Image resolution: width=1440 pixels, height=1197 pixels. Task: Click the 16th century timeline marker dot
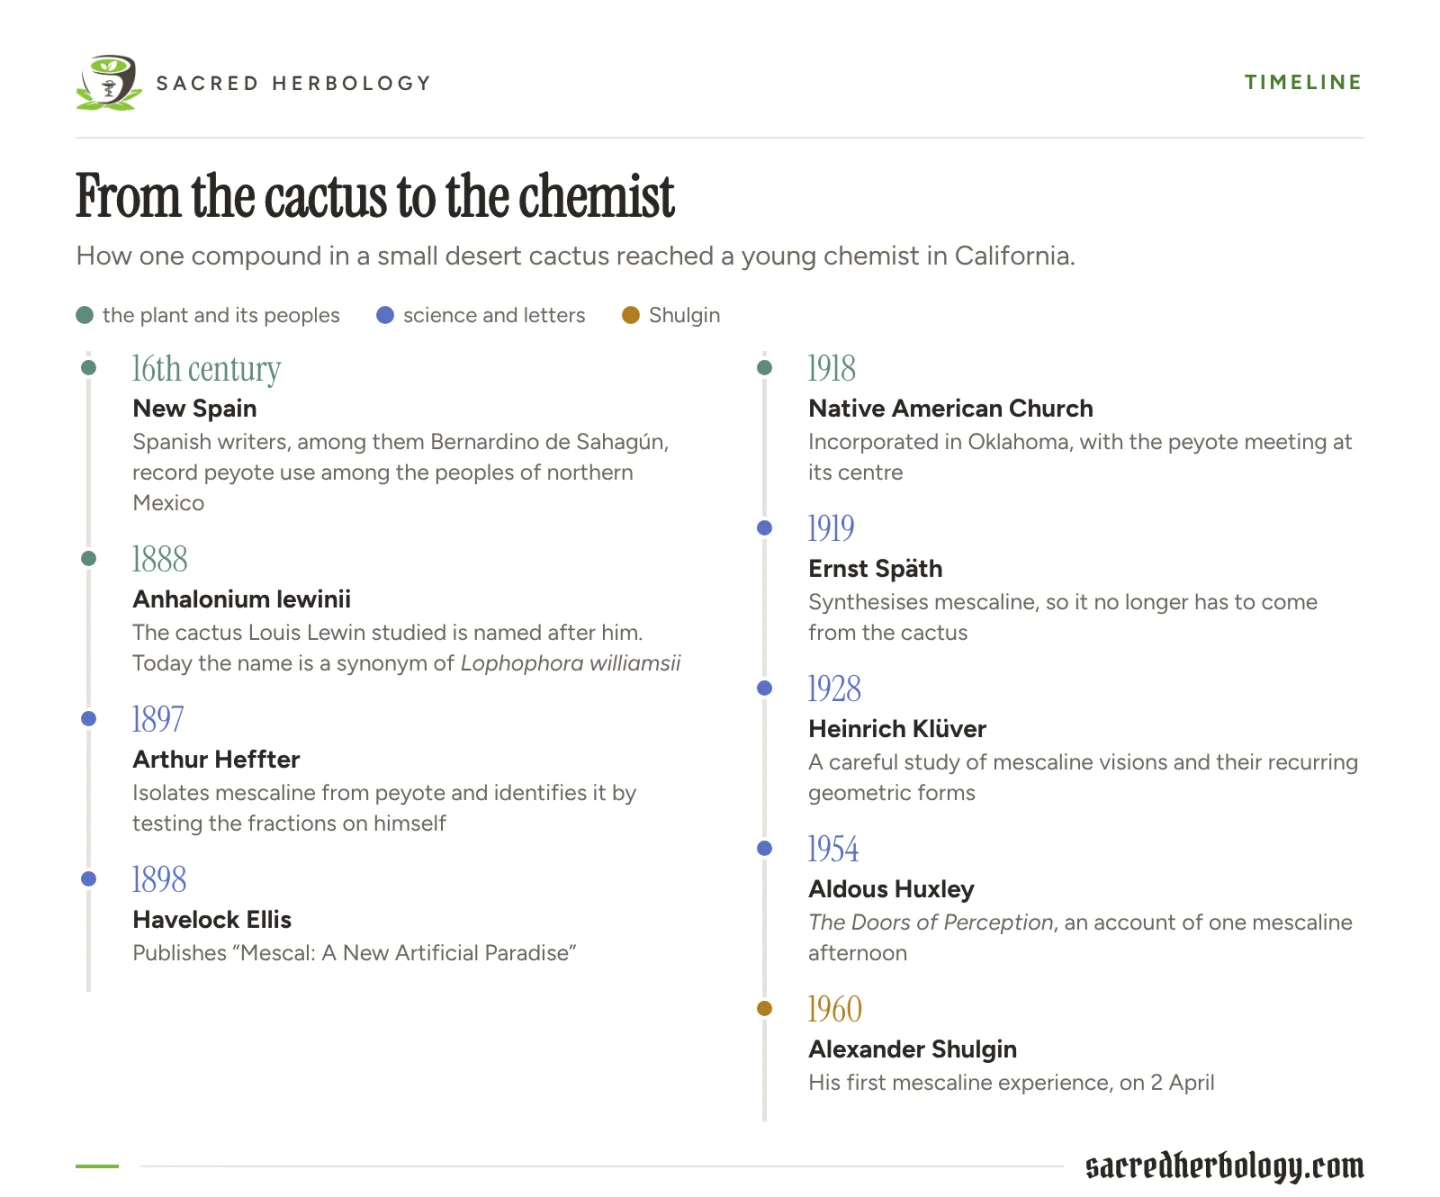(89, 368)
